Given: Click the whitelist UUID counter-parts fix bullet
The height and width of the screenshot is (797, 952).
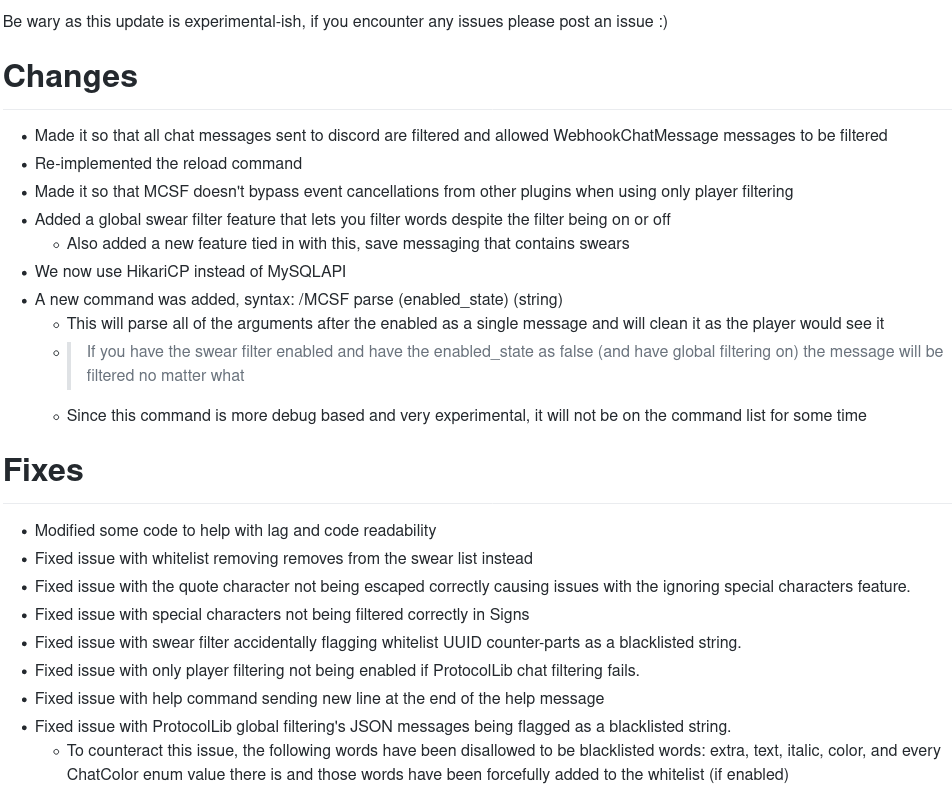Looking at the screenshot, I should pyautogui.click(x=387, y=643).
